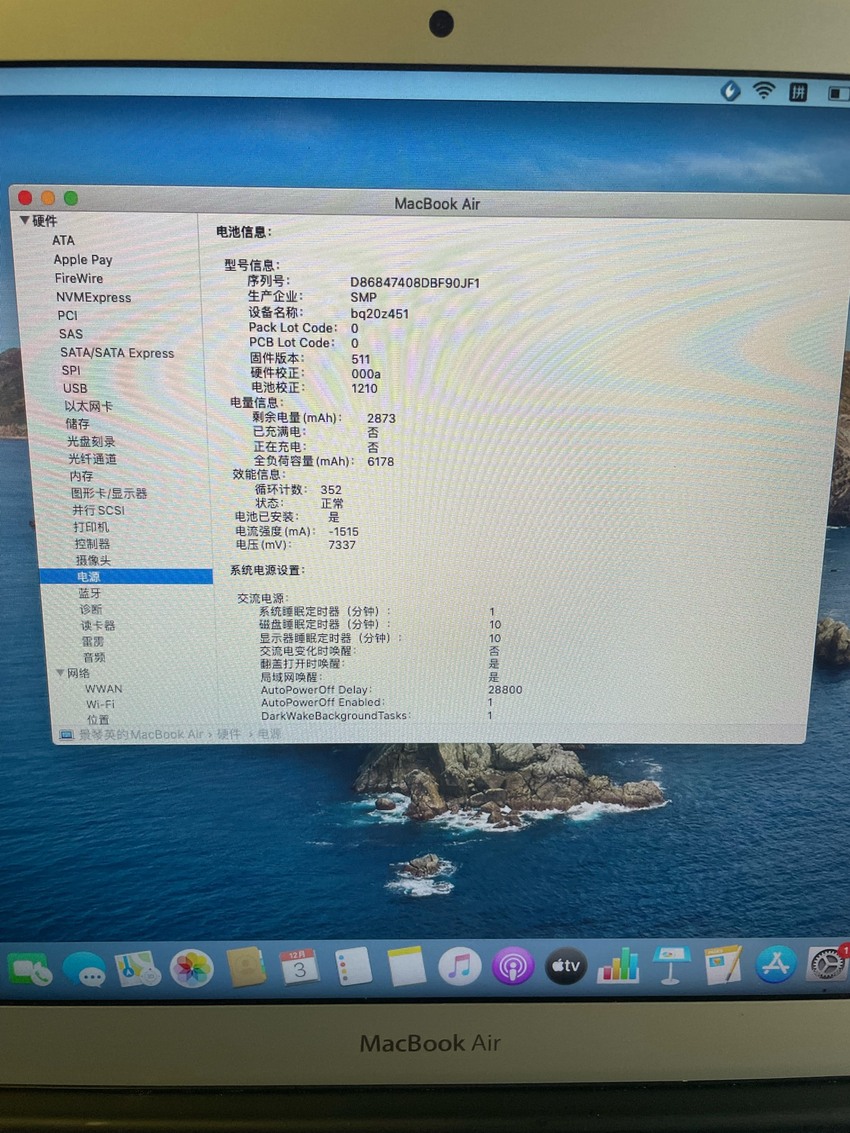Click MacBook Air window title bar
850x1133 pixels.
pyautogui.click(x=437, y=204)
